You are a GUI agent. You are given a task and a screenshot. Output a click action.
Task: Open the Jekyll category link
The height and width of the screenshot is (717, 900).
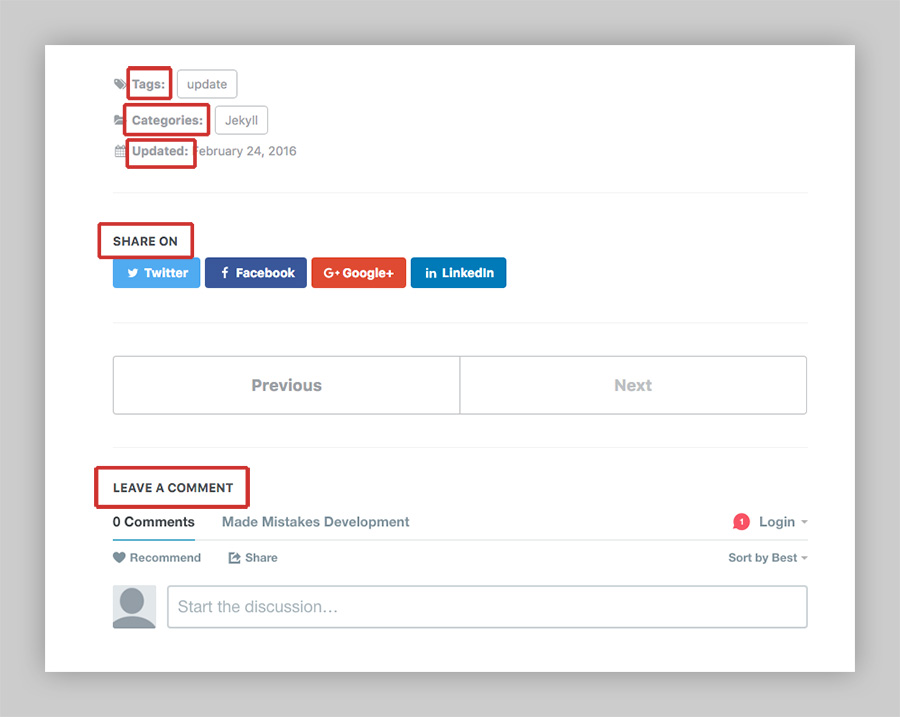click(241, 121)
